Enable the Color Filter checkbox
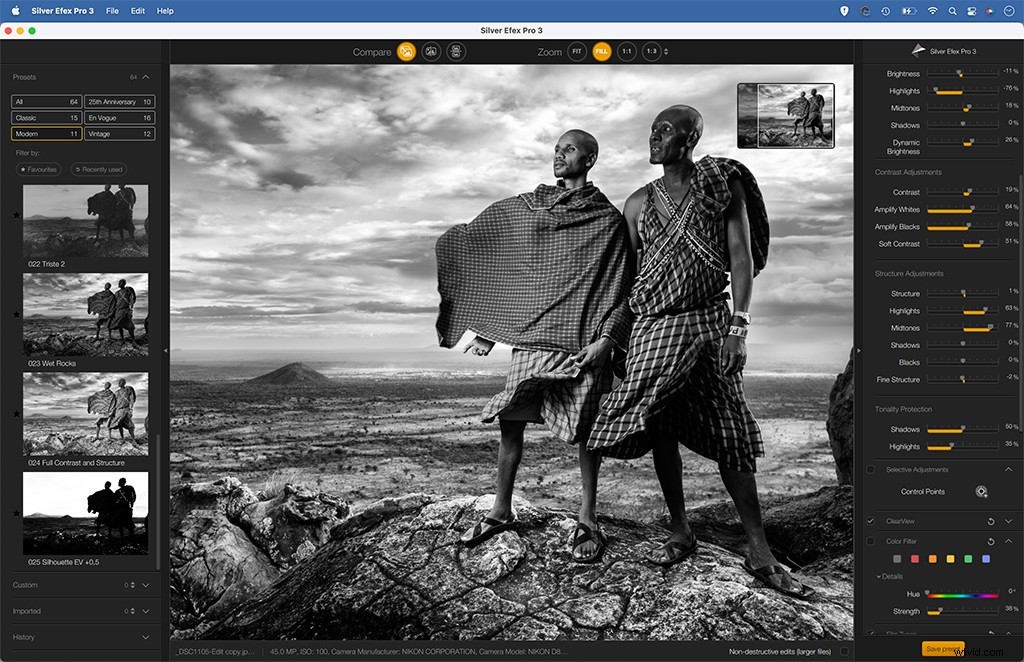The height and width of the screenshot is (662, 1024). [870, 540]
